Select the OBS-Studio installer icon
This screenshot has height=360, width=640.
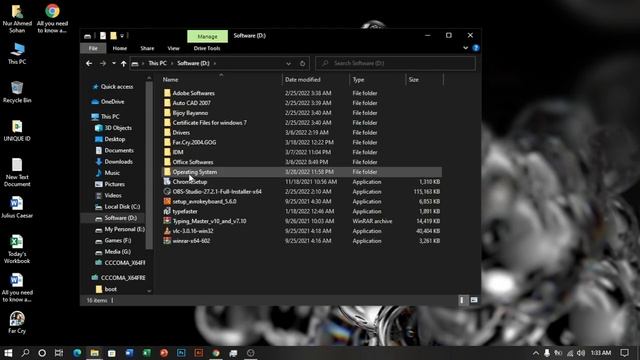(x=167, y=191)
